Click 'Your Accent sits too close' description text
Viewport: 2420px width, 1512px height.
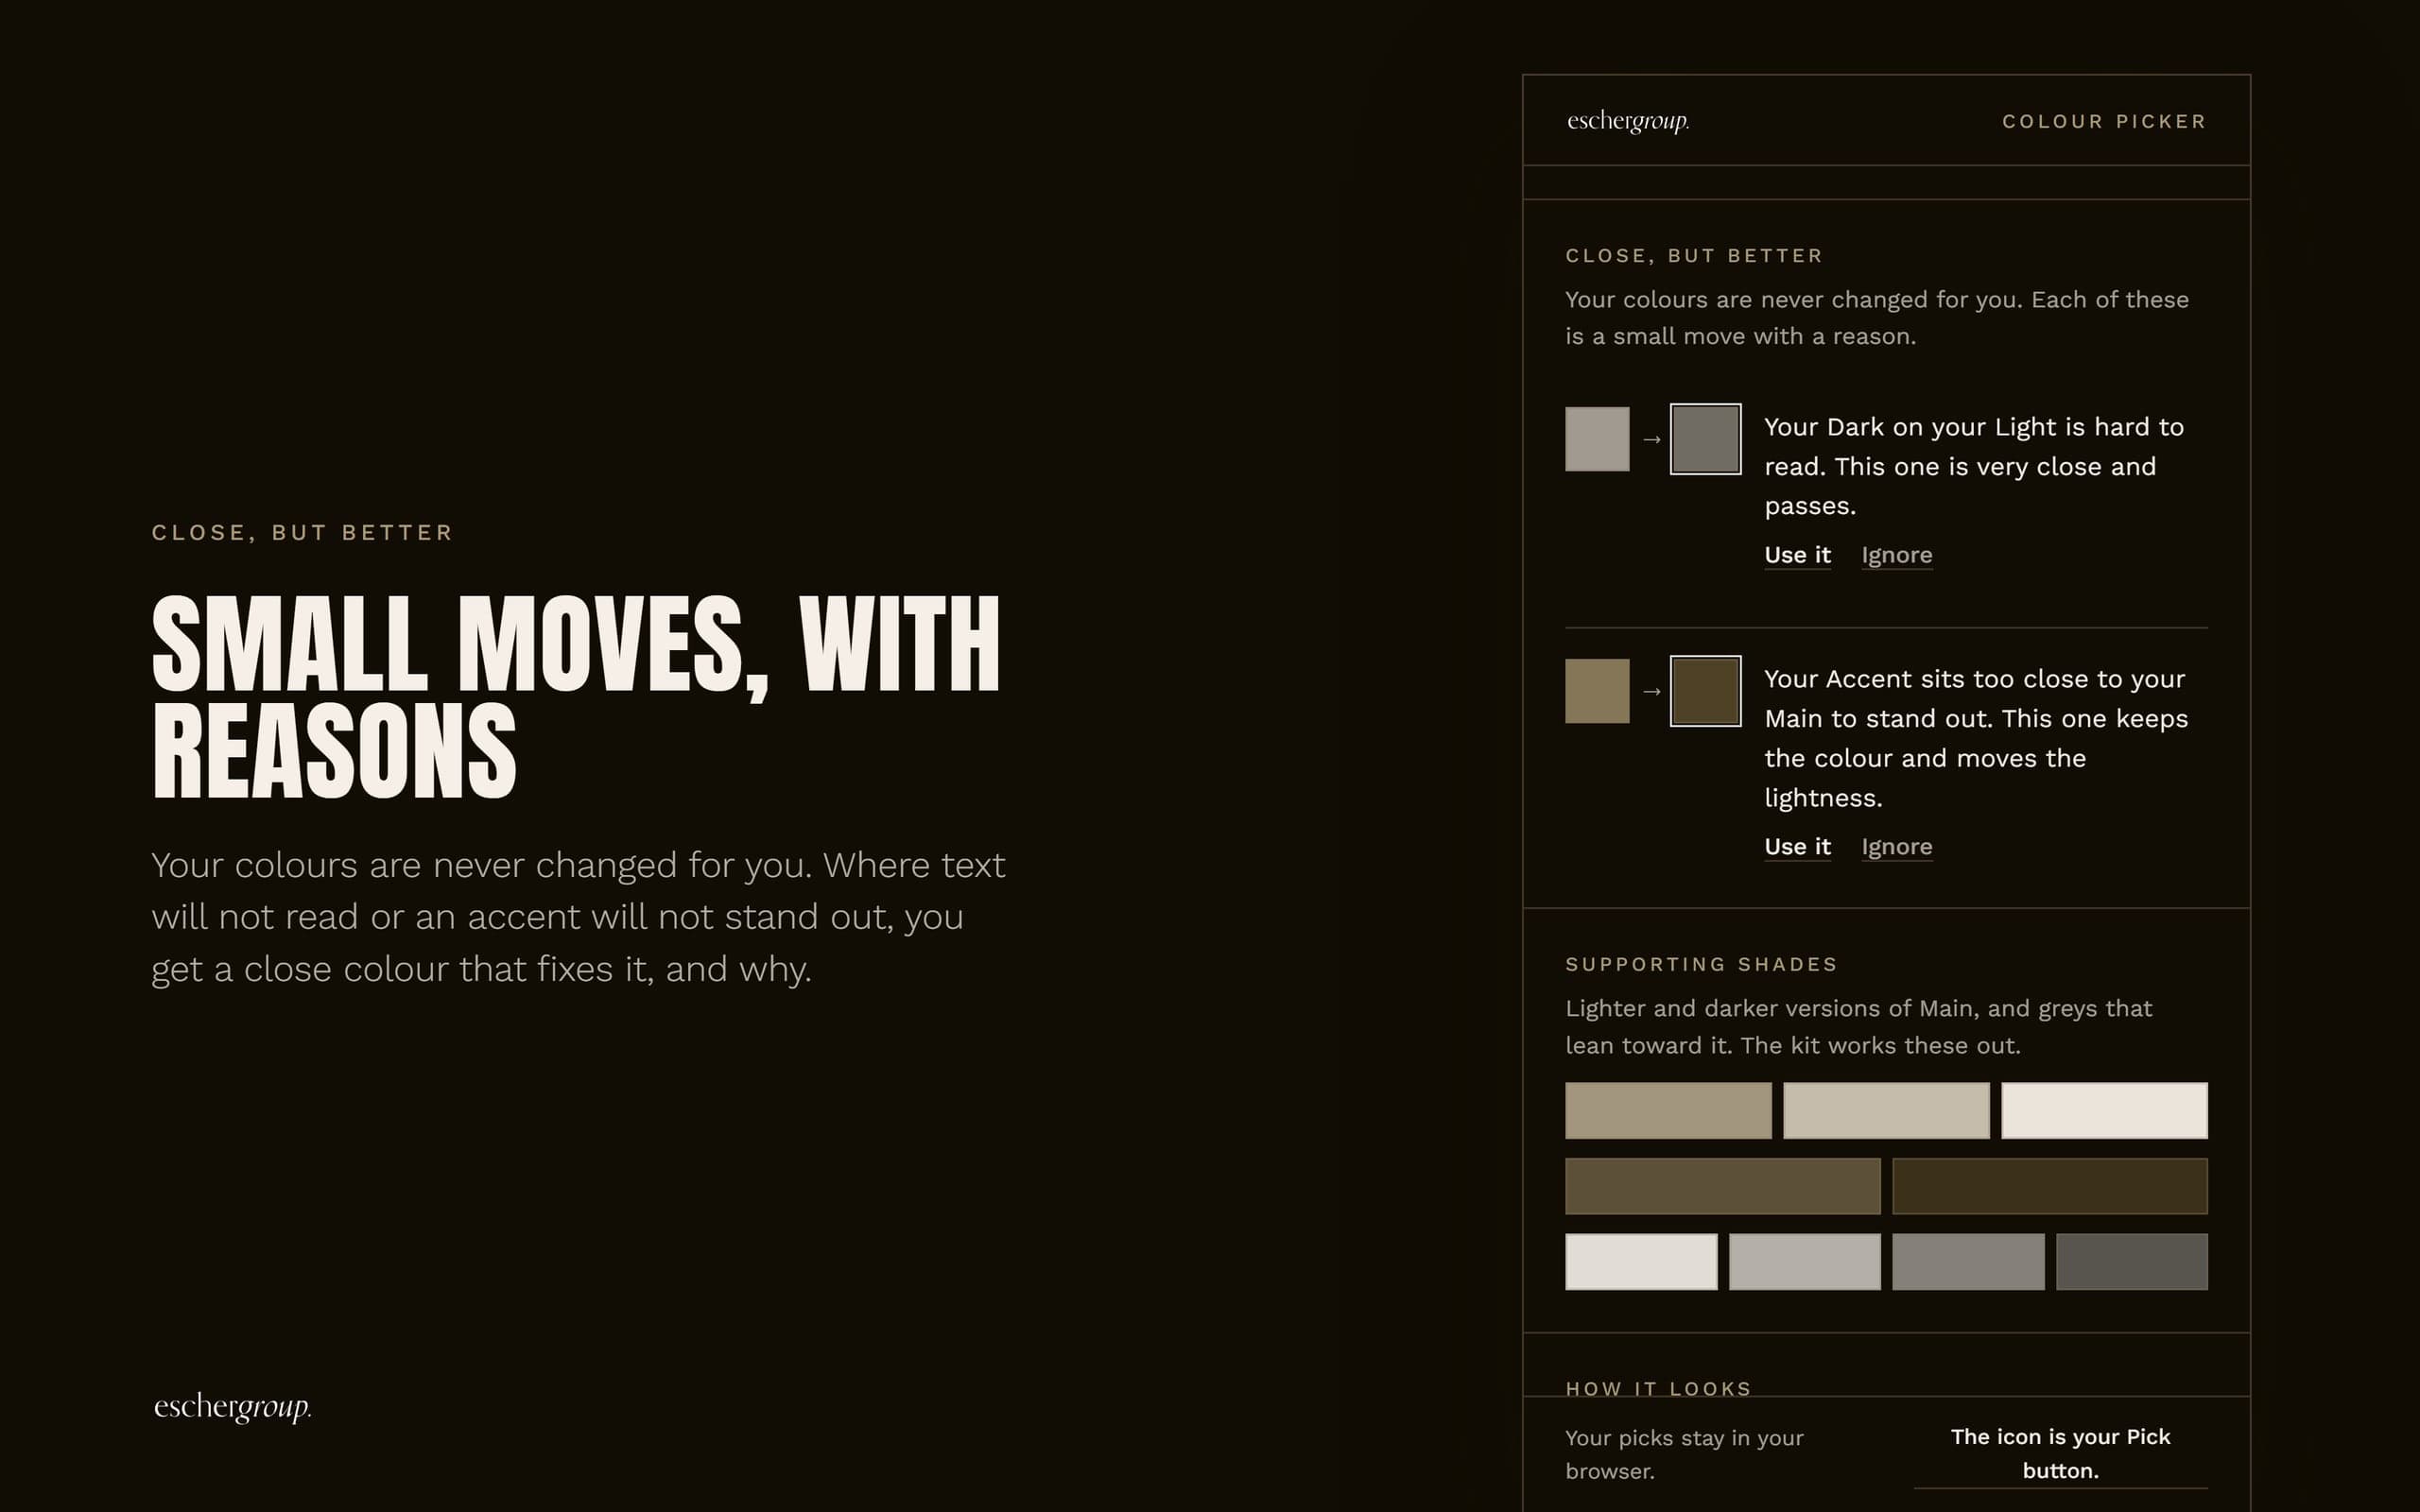click(x=1976, y=739)
